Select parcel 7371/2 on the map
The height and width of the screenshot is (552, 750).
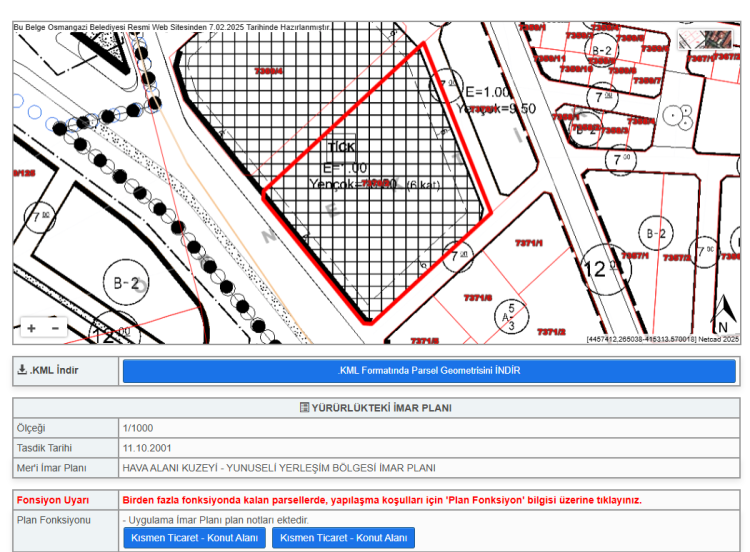coord(551,331)
